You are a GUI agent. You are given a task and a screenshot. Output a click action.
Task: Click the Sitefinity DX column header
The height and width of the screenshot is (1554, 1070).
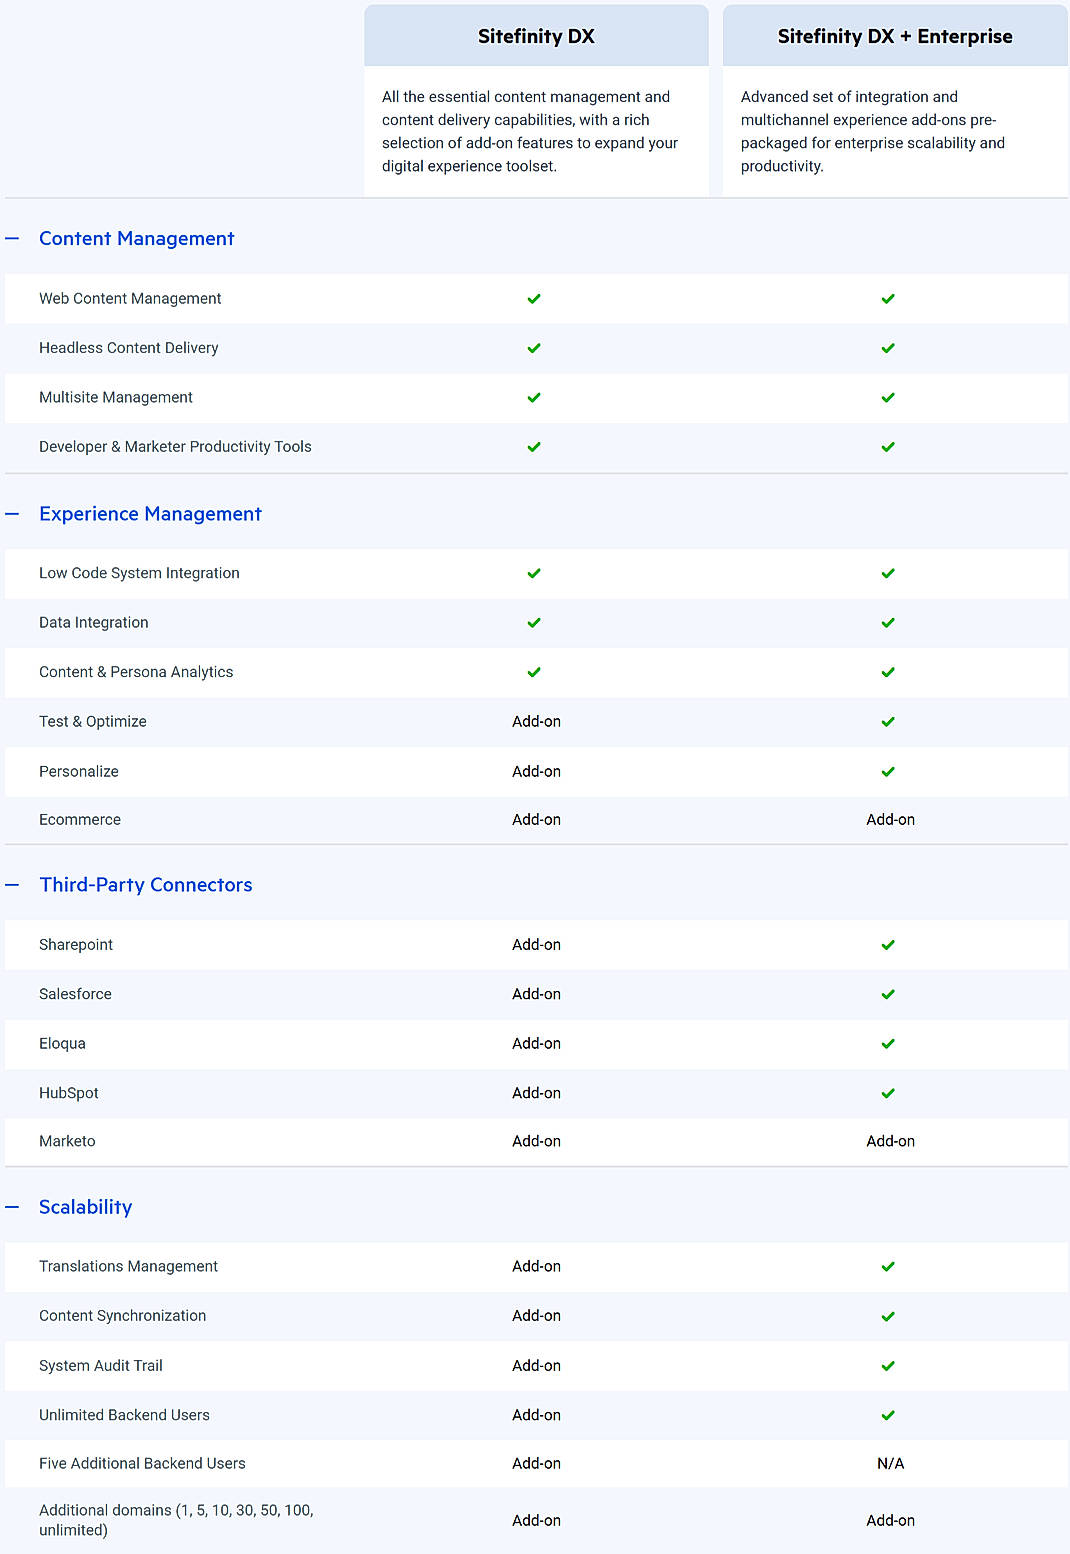pos(536,37)
